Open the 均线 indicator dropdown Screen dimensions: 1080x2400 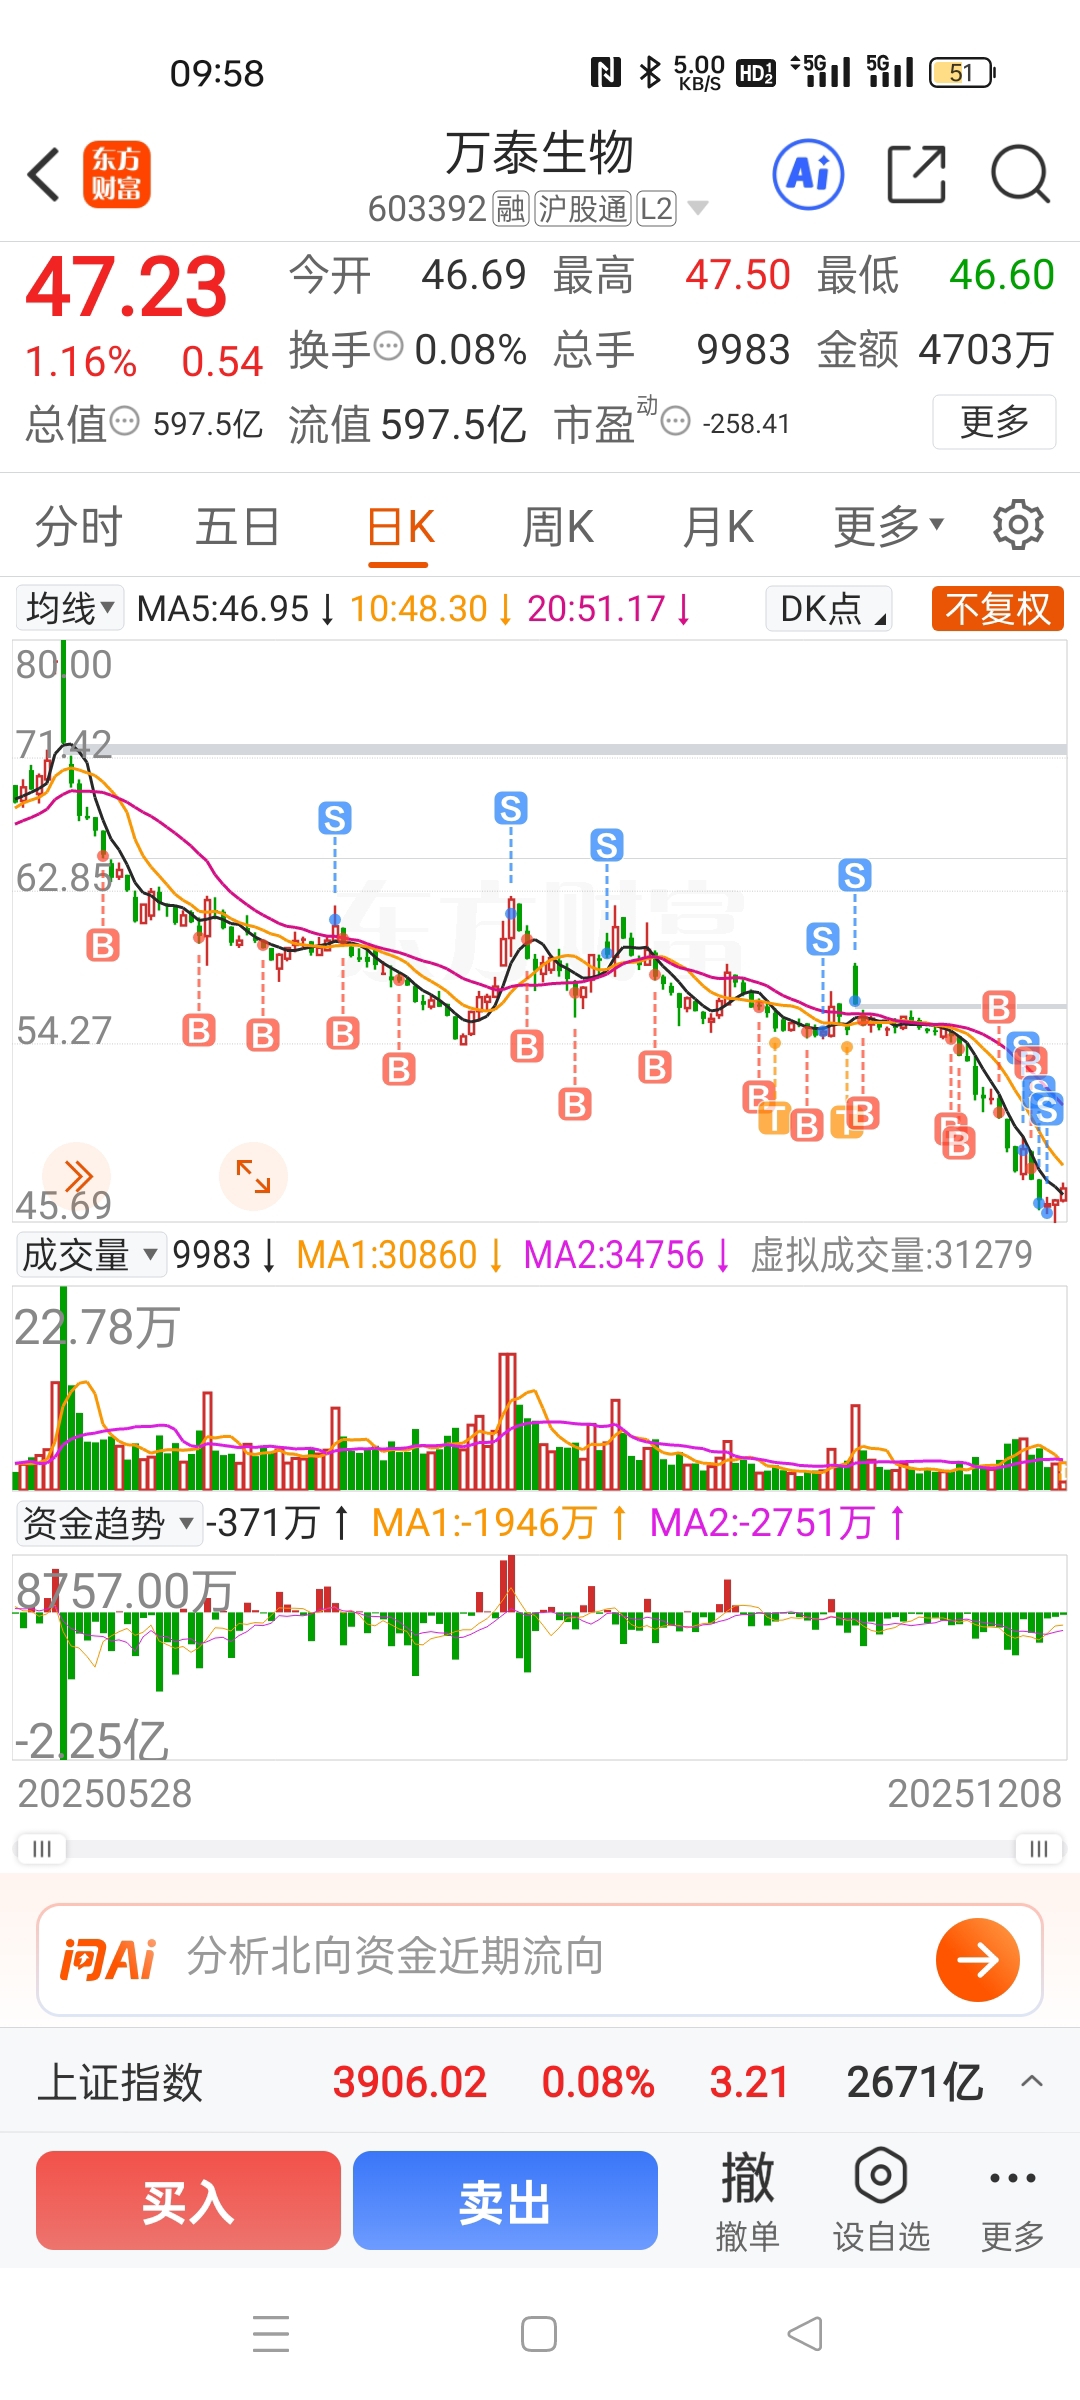[70, 608]
